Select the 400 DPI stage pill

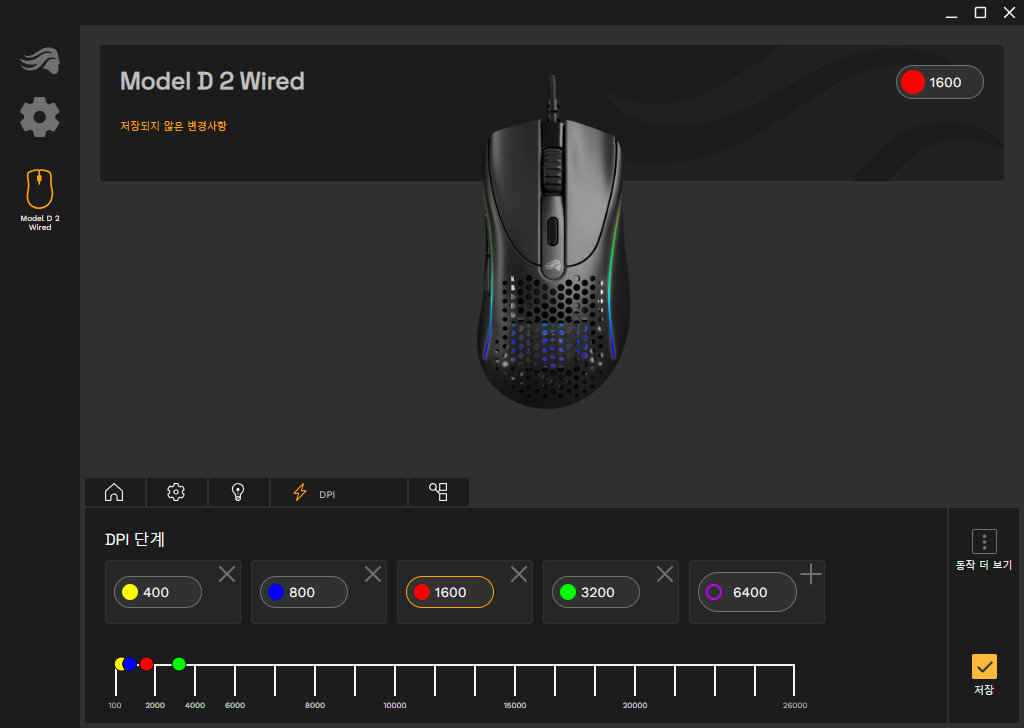click(x=158, y=592)
